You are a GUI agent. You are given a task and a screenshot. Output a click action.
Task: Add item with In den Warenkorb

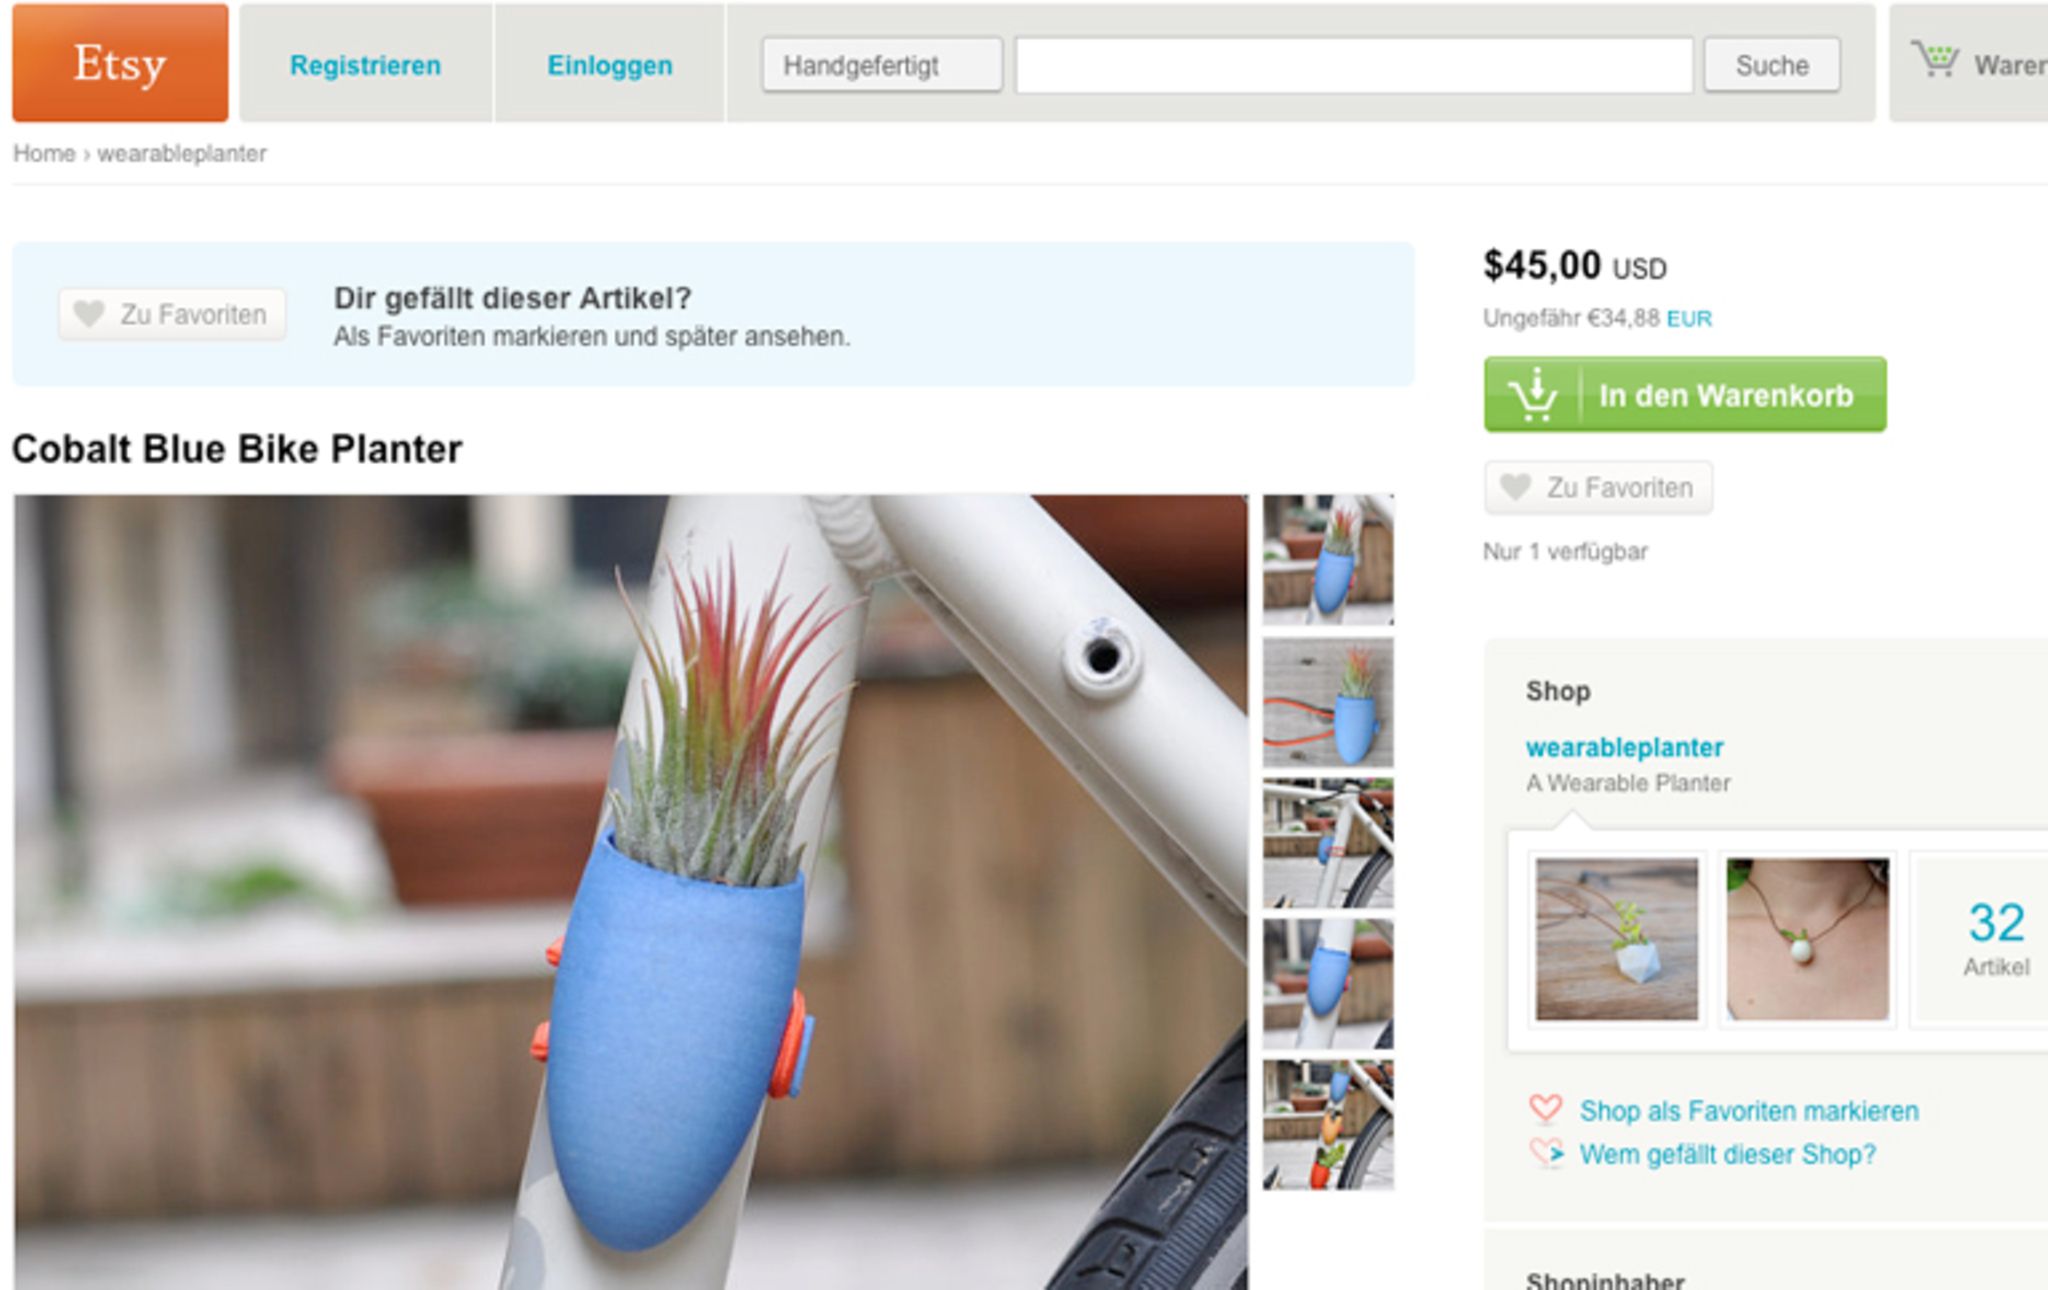1685,394
